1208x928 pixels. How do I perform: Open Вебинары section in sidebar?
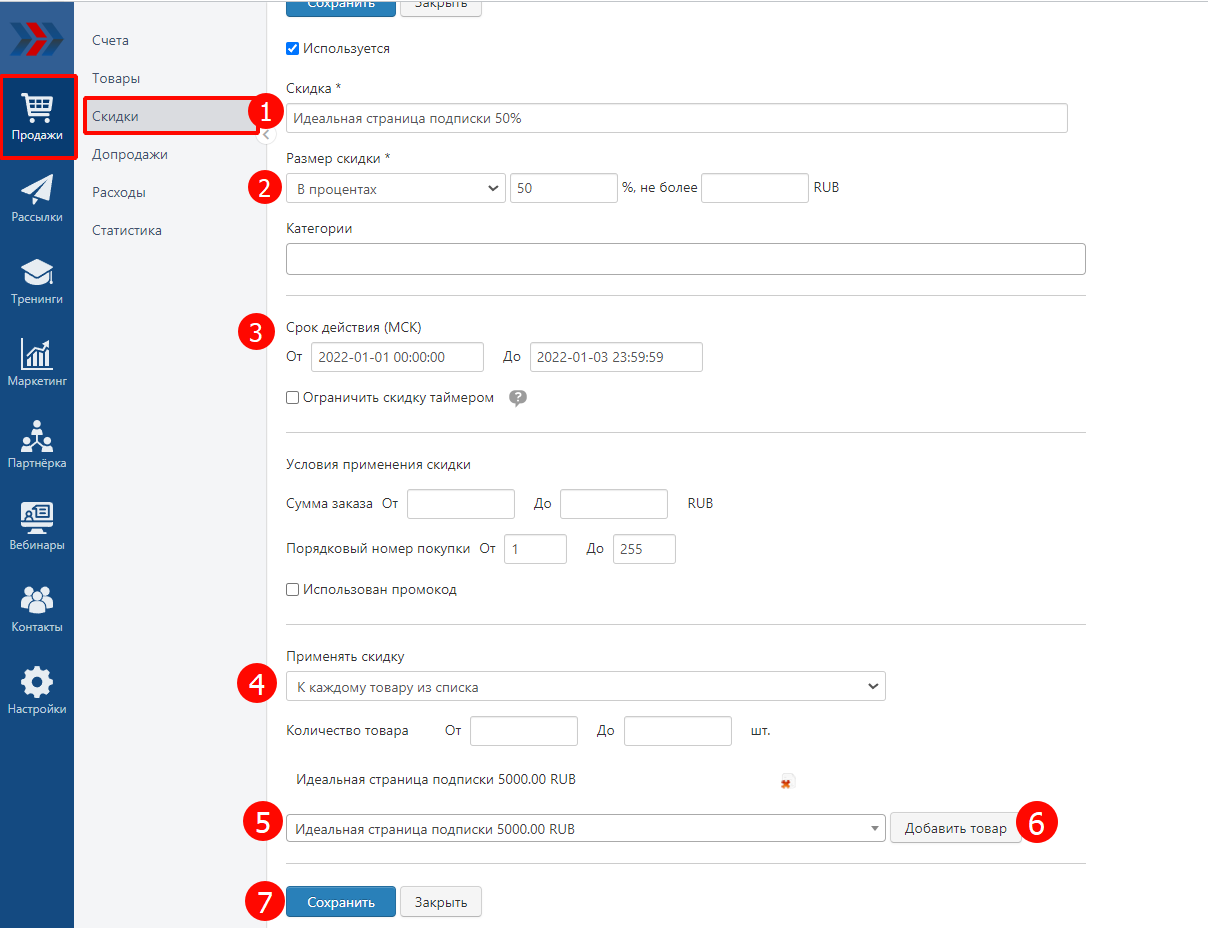tap(37, 527)
